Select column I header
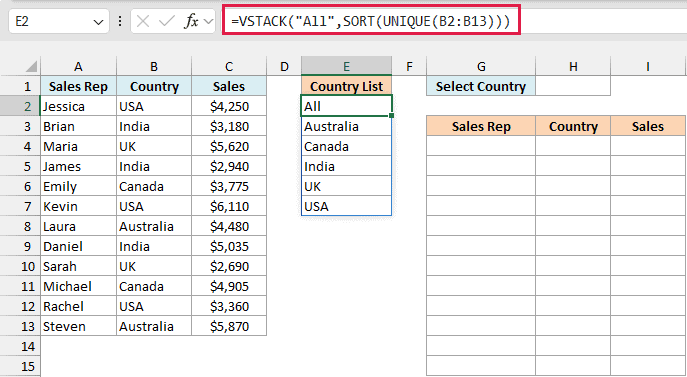687x377 pixels. tap(648, 67)
